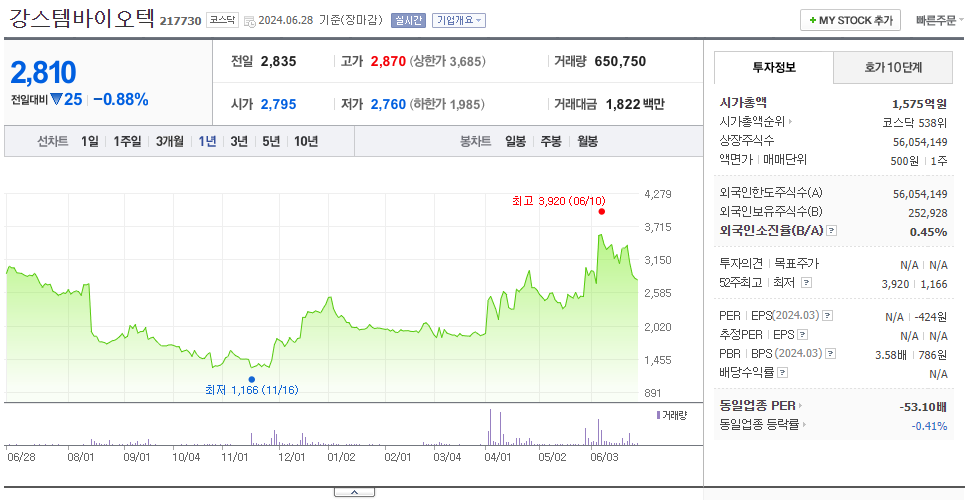
Task: Click the purple 거래량 legend marker
Action: pos(658,415)
